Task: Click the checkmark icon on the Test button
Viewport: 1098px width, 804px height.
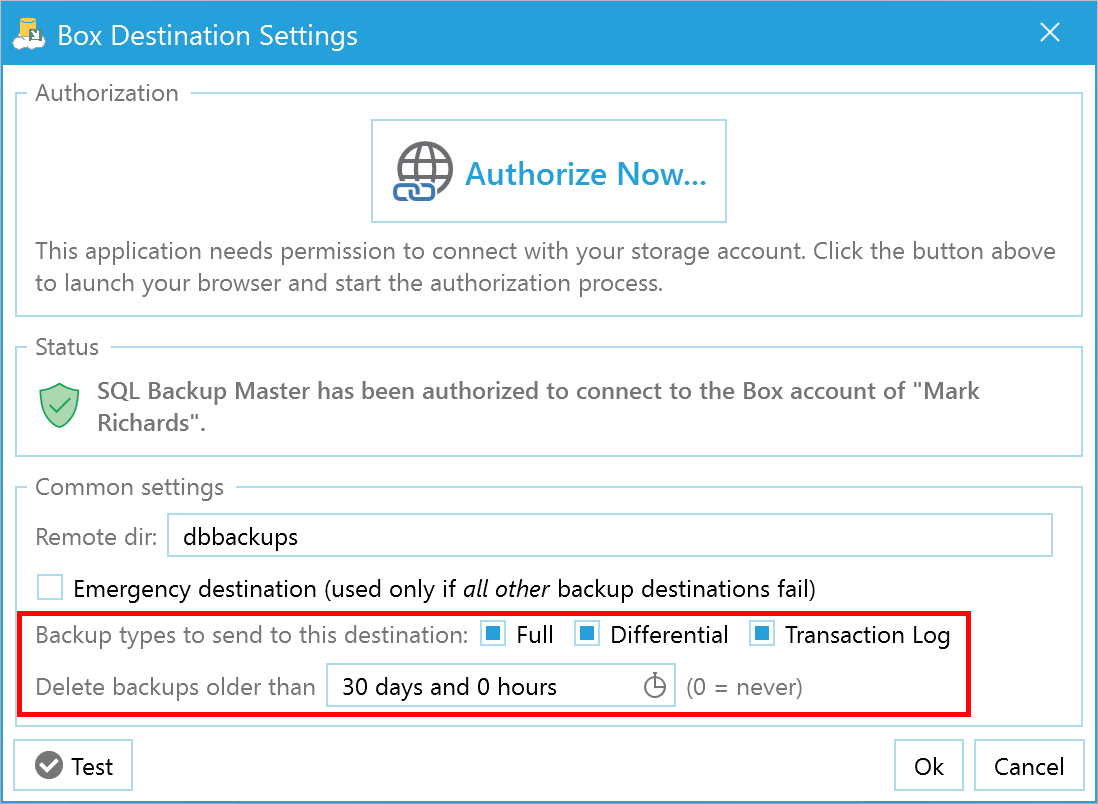Action: (49, 765)
